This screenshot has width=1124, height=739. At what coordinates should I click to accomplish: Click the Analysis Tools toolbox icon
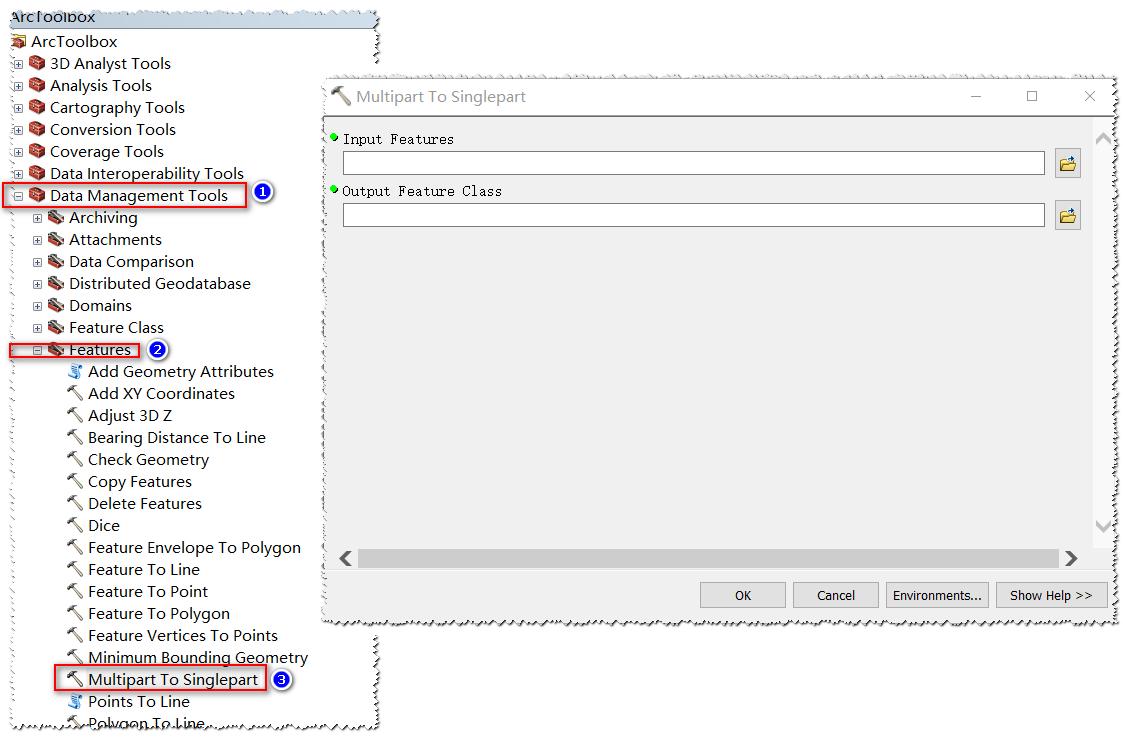click(37, 85)
